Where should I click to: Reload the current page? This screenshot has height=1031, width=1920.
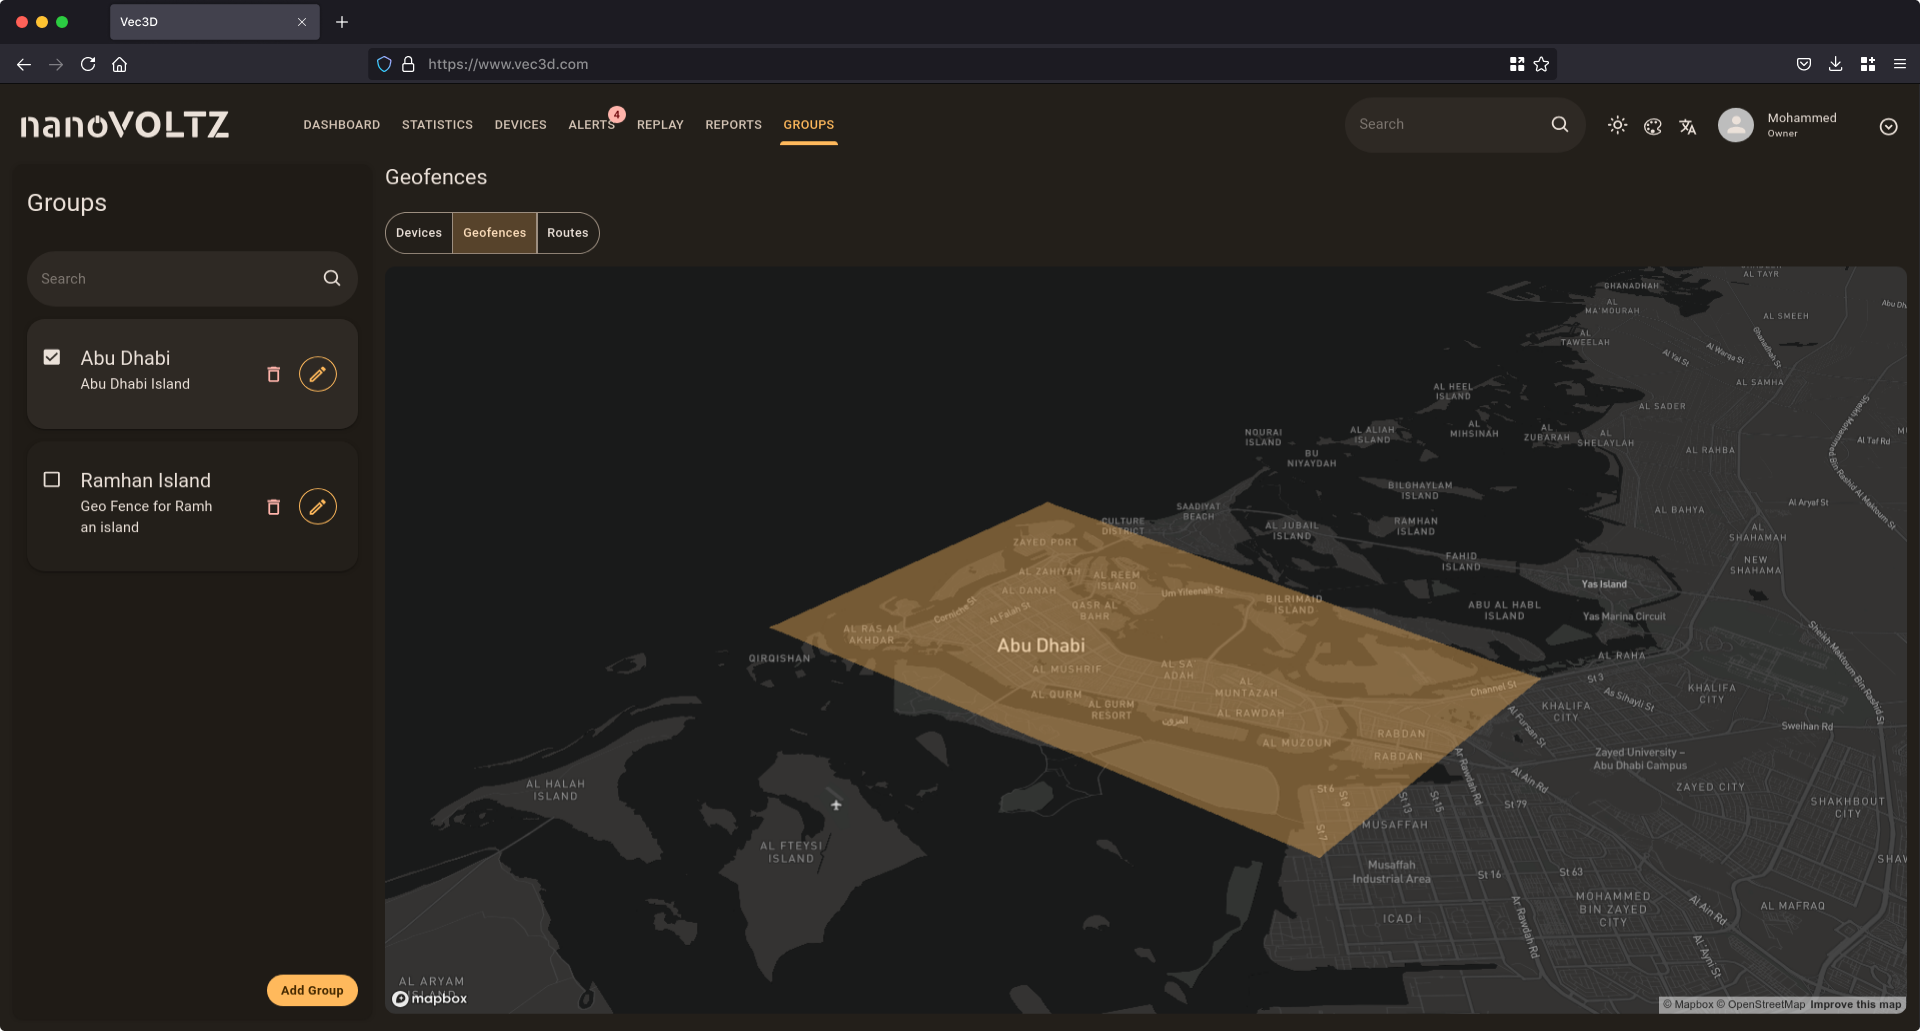coord(88,64)
